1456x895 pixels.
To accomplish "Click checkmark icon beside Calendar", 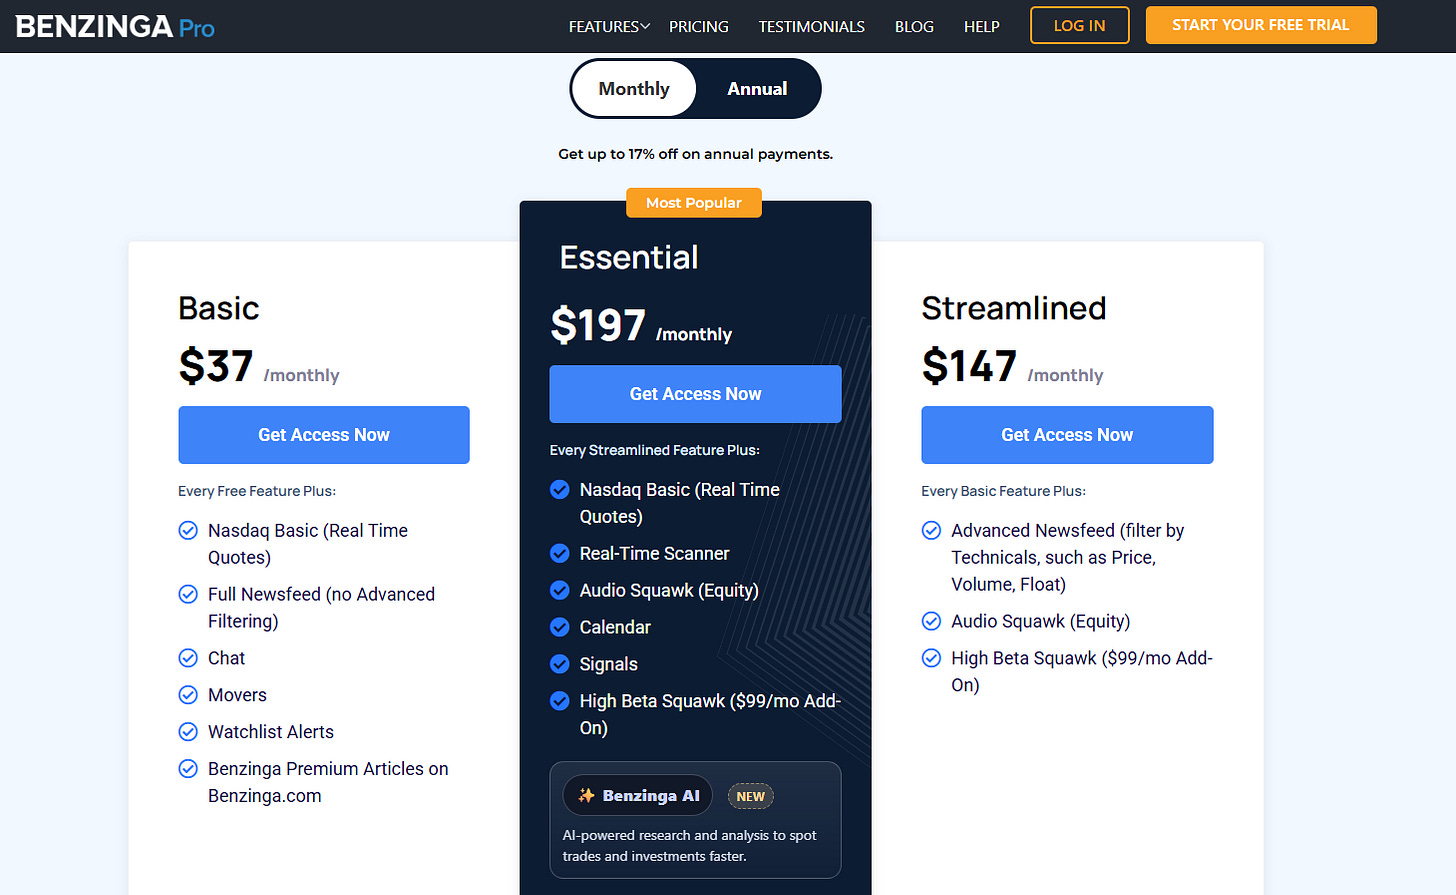I will tap(560, 627).
